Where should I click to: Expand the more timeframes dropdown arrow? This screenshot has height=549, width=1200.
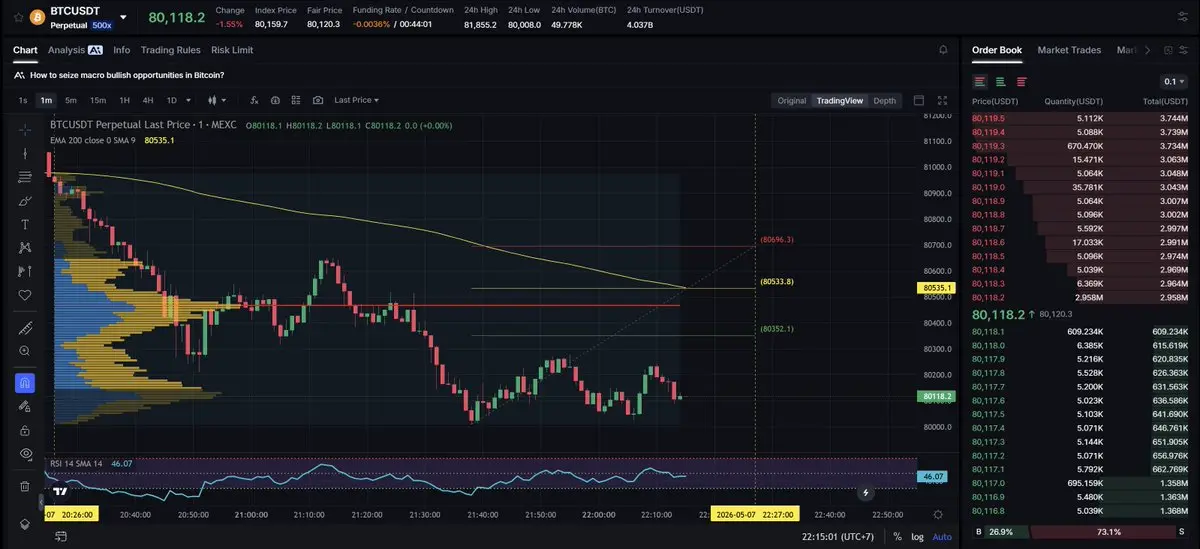point(190,100)
